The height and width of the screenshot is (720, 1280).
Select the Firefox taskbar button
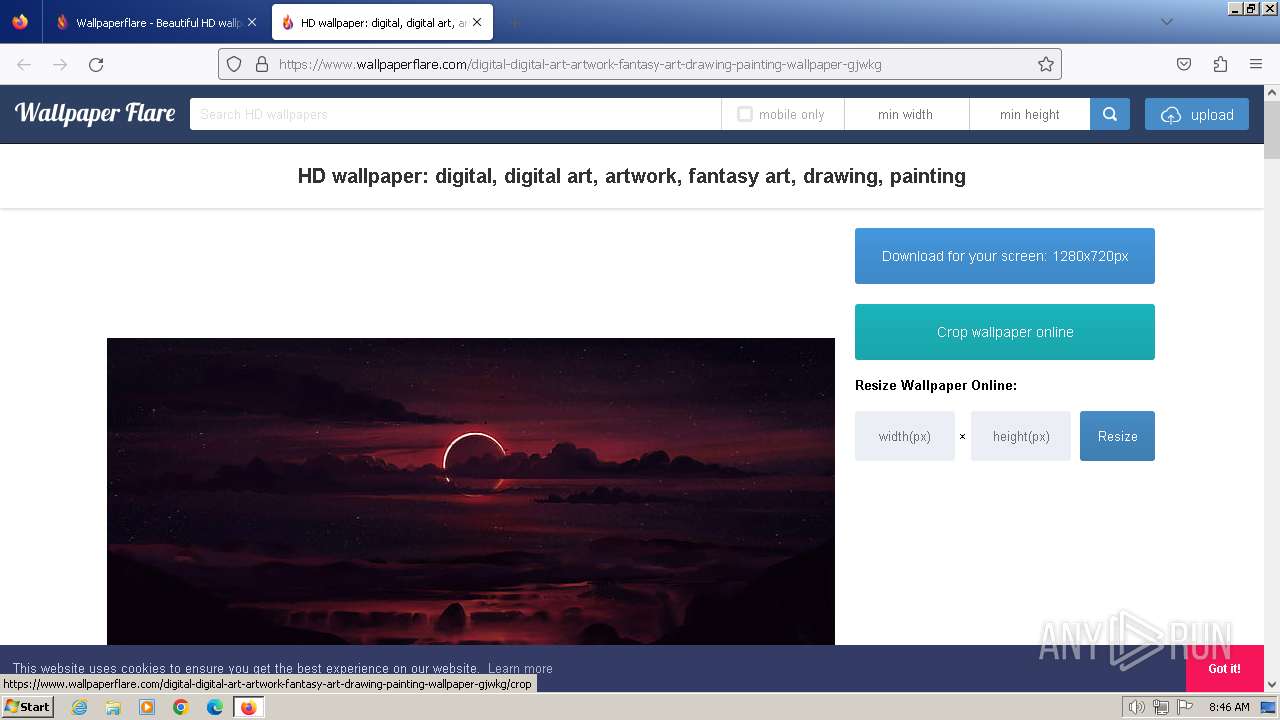tap(248, 707)
